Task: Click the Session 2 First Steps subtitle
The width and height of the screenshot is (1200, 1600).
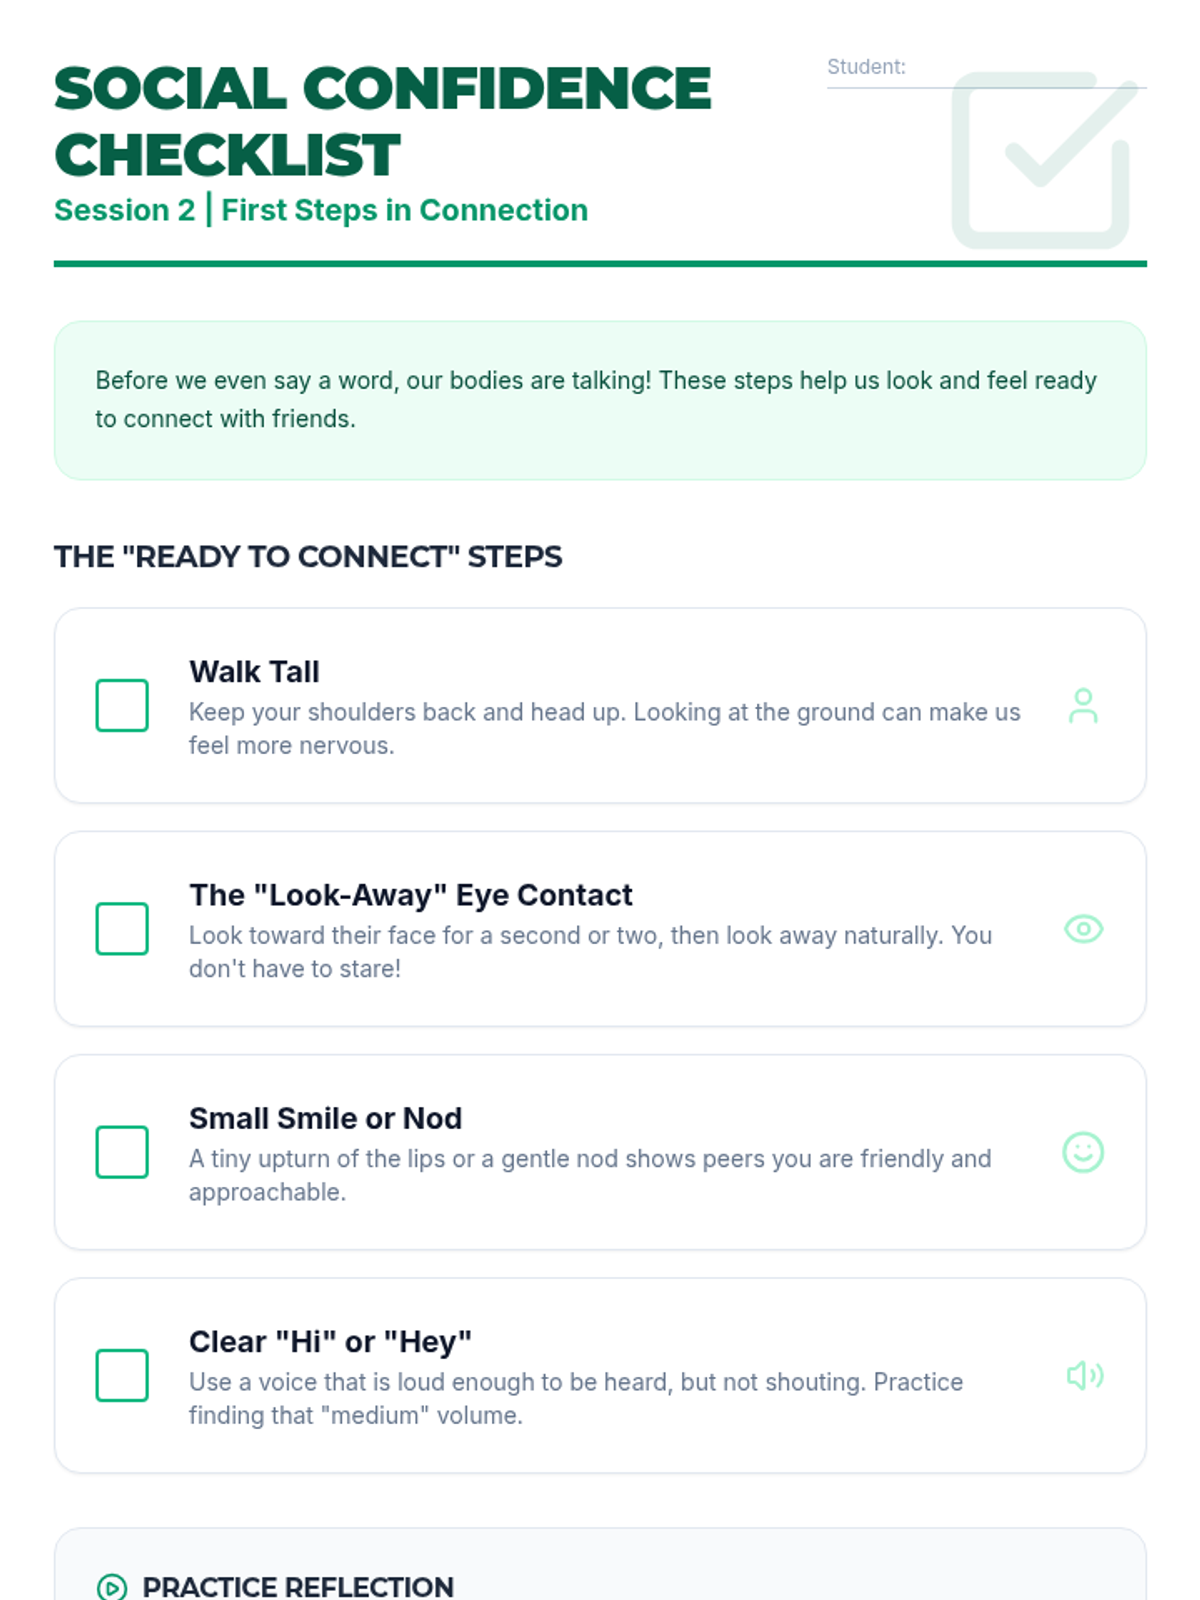Action: pyautogui.click(x=321, y=210)
